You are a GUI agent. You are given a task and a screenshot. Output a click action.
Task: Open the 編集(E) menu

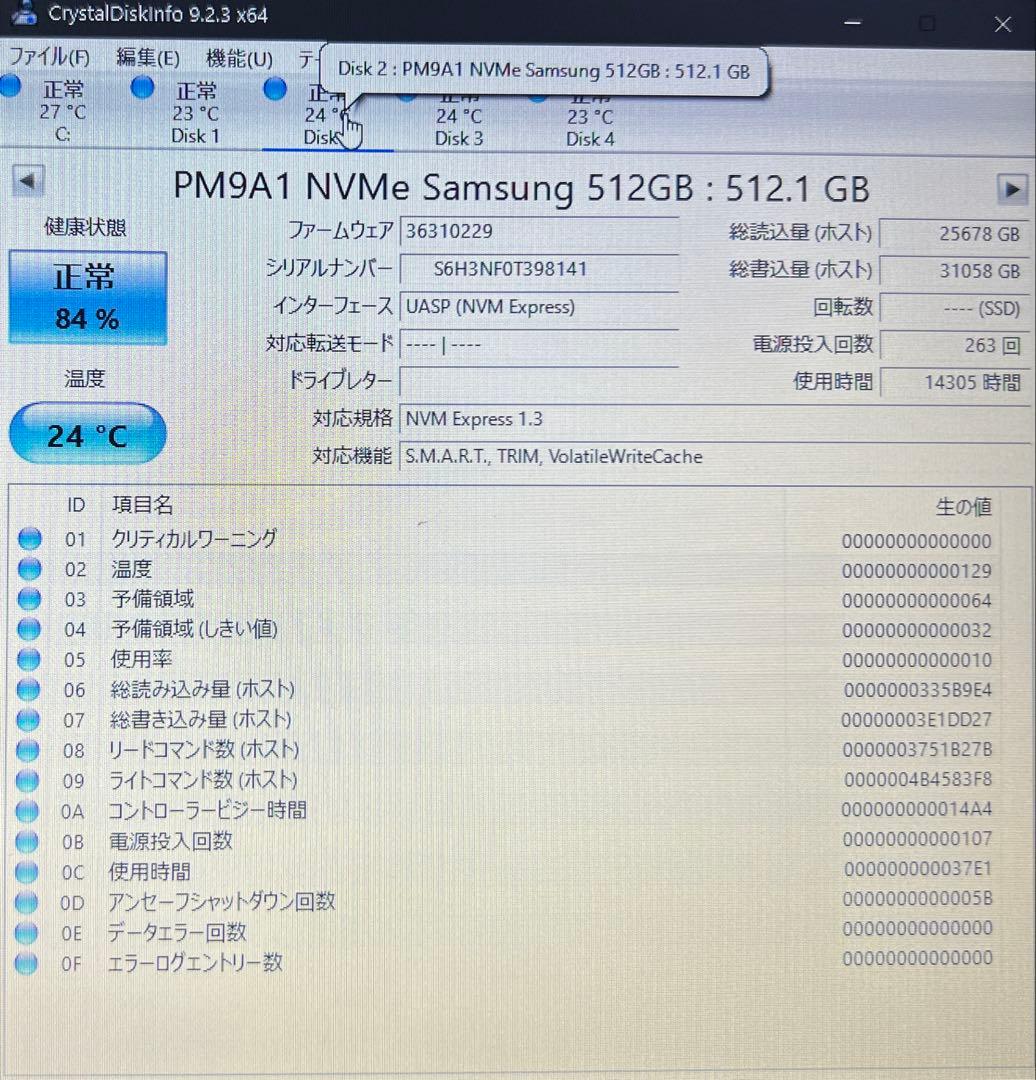point(148,58)
